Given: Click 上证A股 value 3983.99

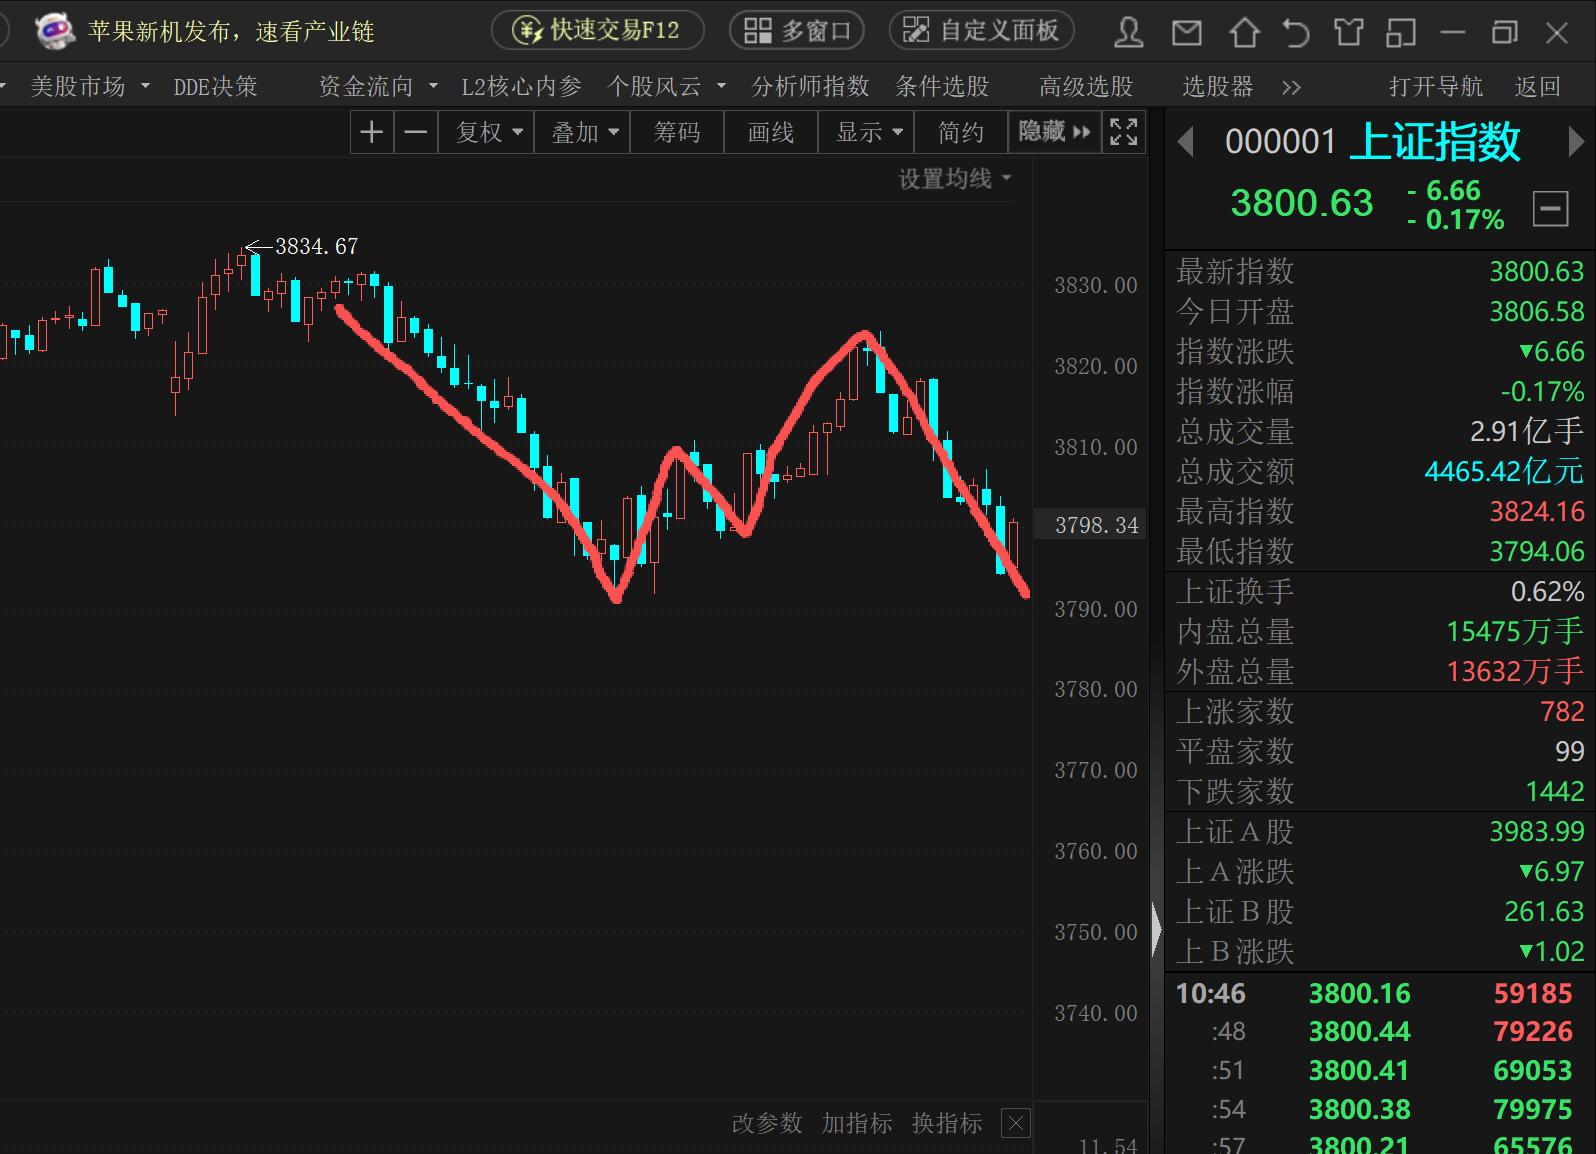Looking at the screenshot, I should (1537, 831).
